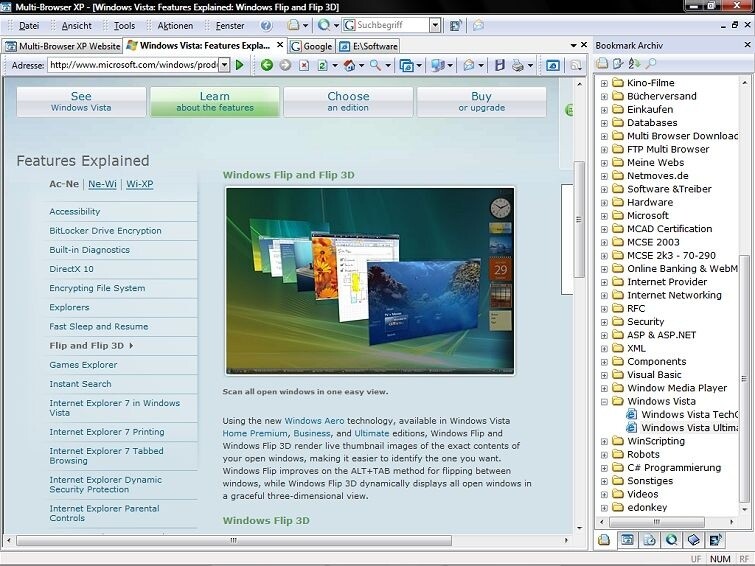Click the red Stop loading icon

click(x=304, y=65)
